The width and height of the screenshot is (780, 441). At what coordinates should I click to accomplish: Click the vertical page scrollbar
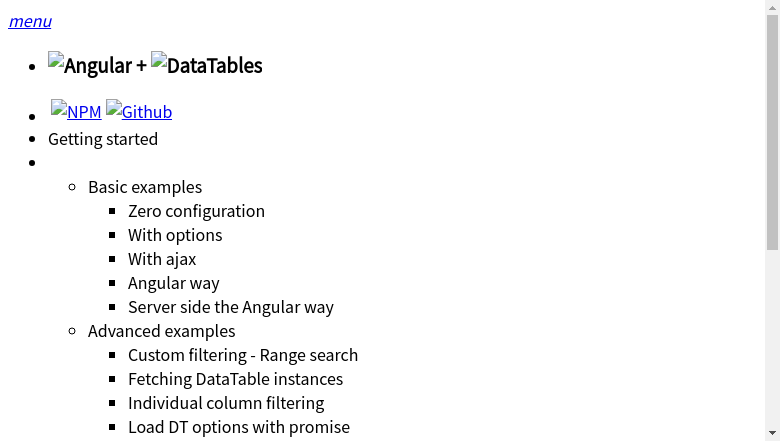click(x=772, y=130)
